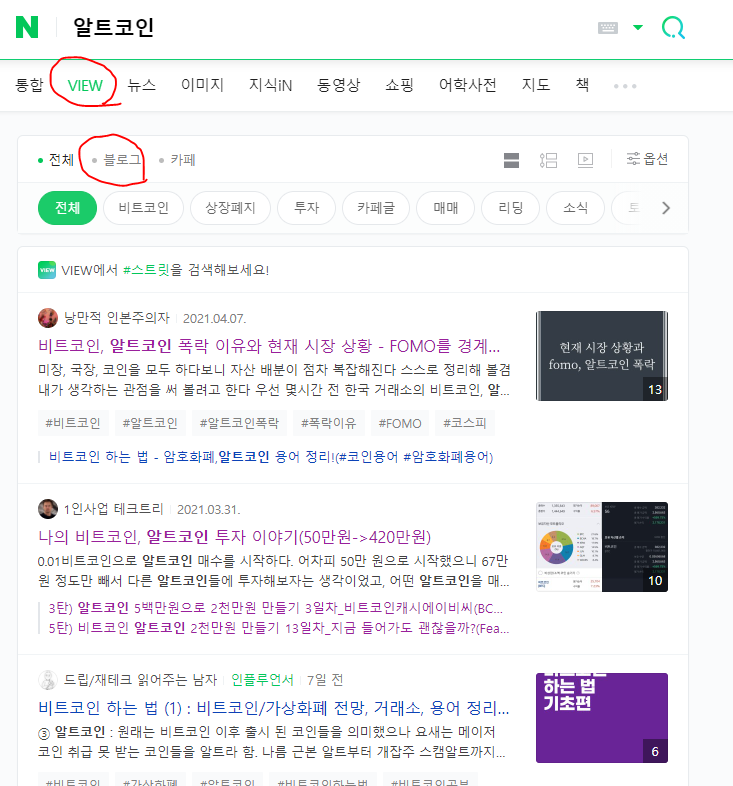
Task: Open the 낭만적 인본주의자 blog name
Action: pos(117,318)
